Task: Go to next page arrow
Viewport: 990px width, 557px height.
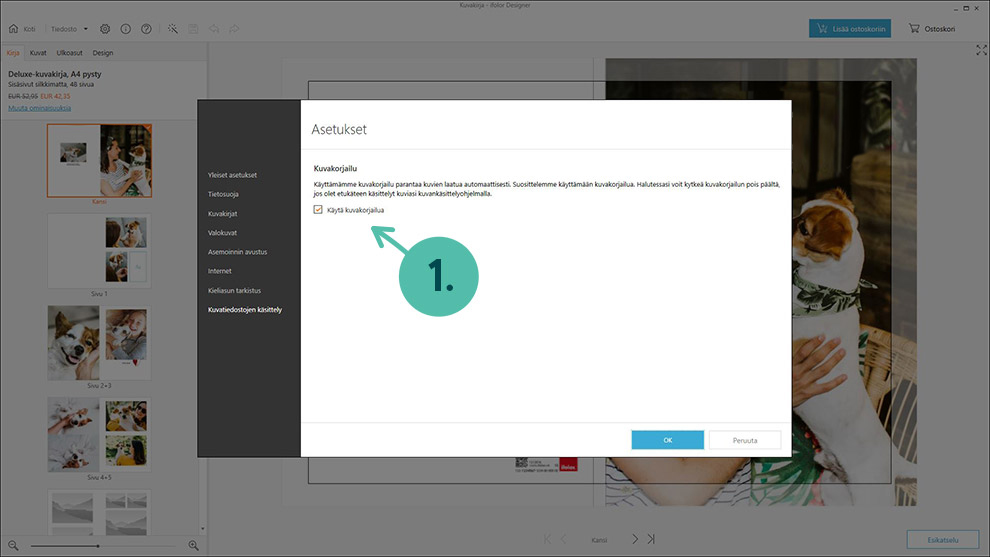Action: tap(635, 539)
